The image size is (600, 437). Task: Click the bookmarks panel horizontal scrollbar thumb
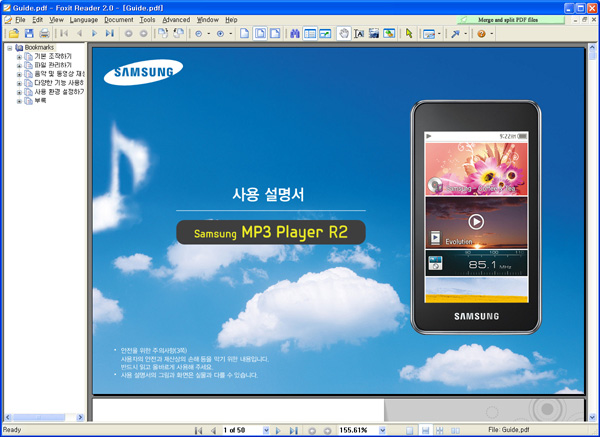39,417
